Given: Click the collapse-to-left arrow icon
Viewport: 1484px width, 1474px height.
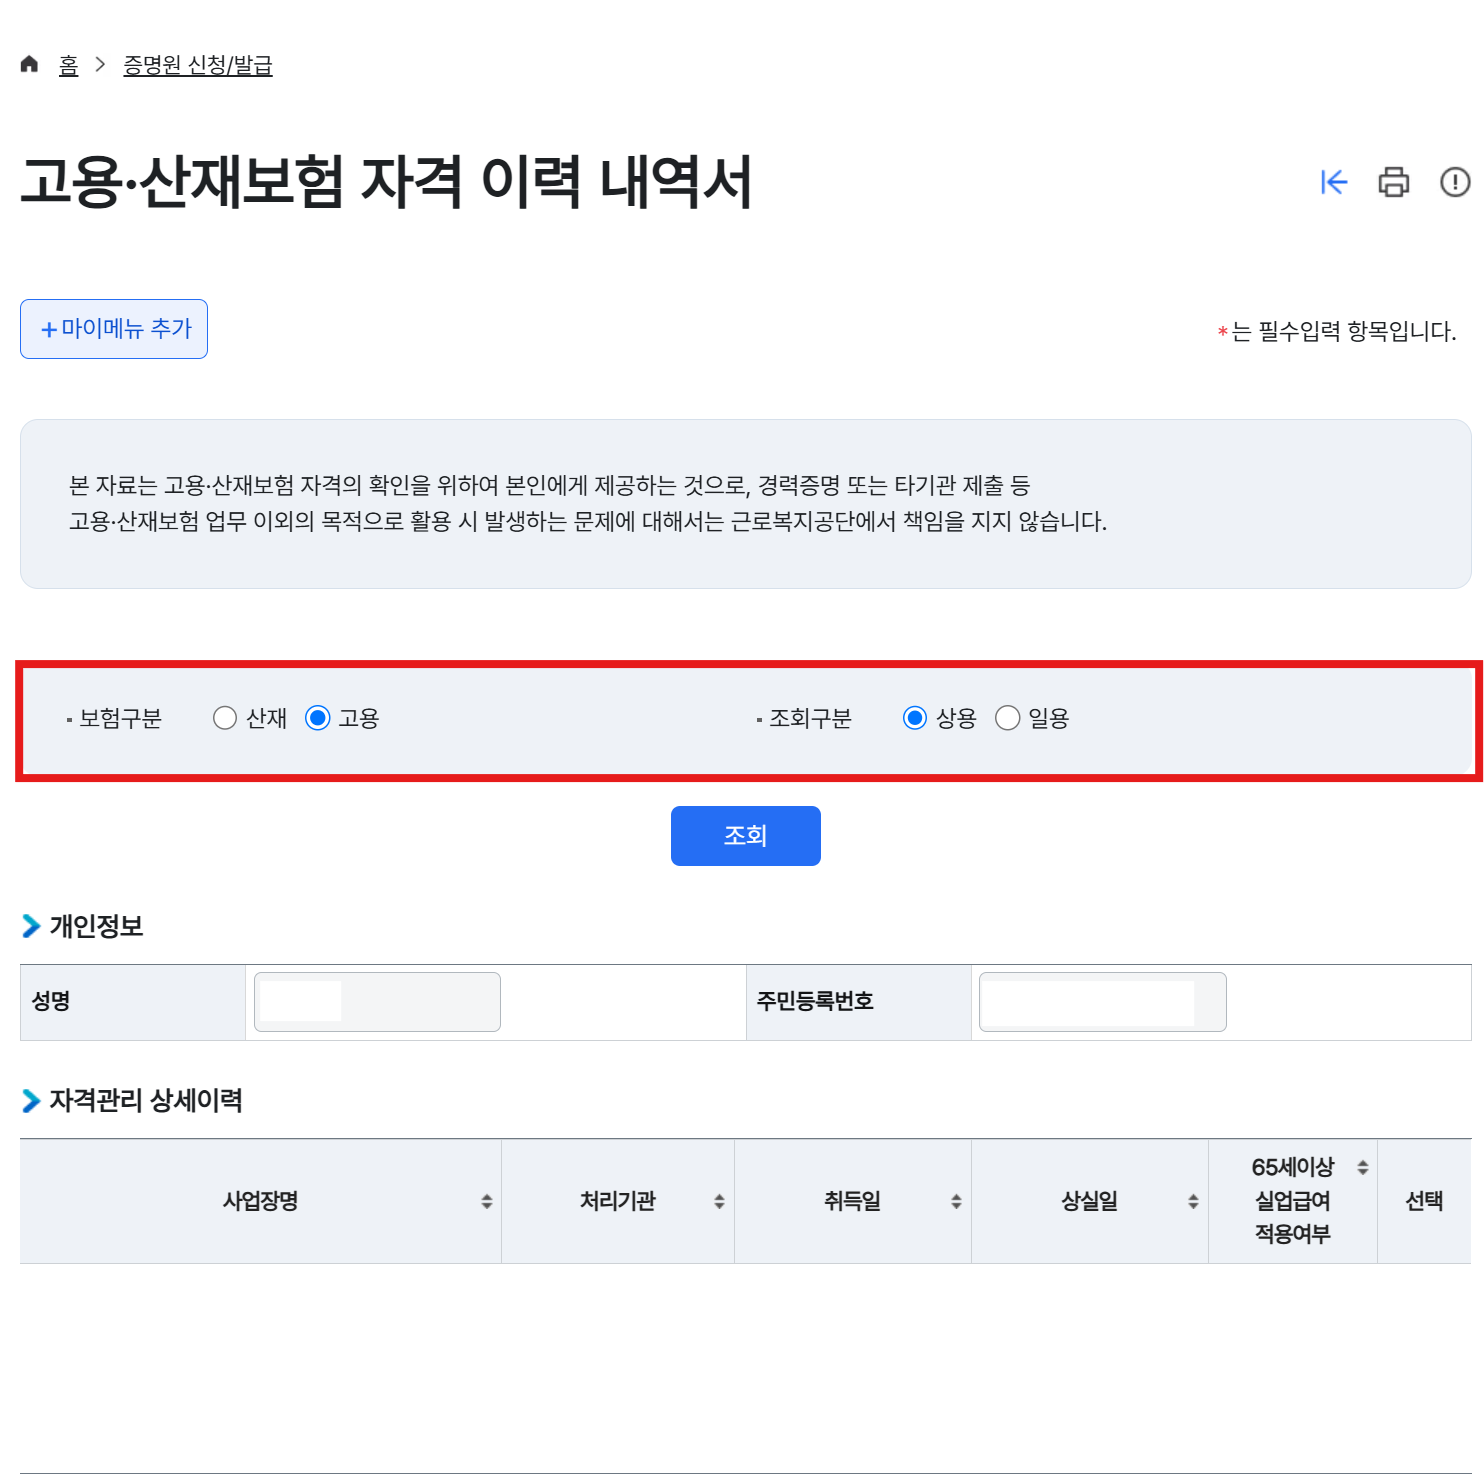Looking at the screenshot, I should 1334,182.
